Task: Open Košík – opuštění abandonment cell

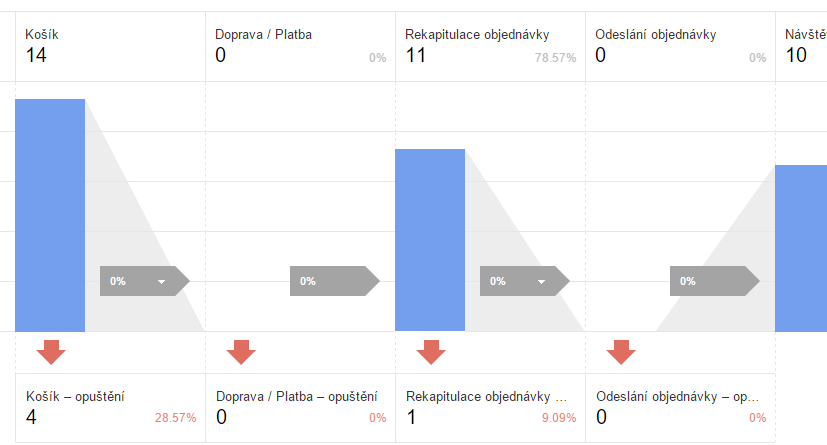Action: [110, 408]
